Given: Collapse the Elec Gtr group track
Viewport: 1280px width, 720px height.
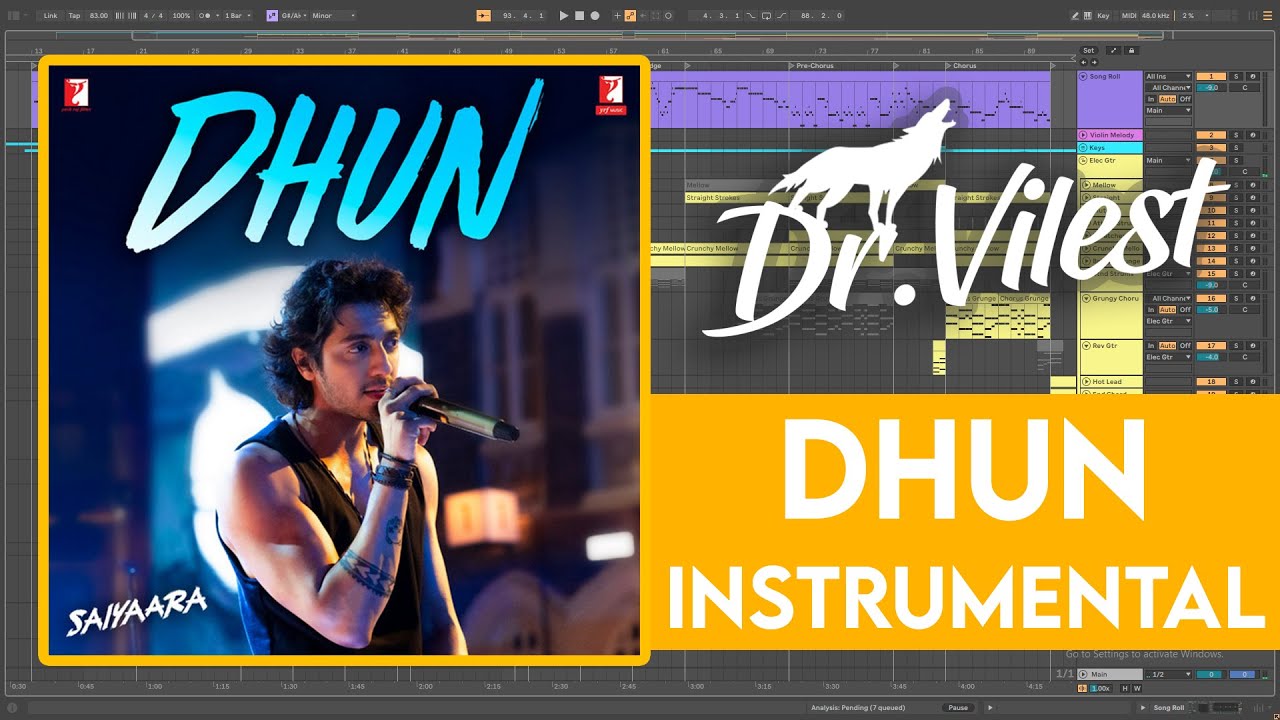Looking at the screenshot, I should coord(1083,160).
